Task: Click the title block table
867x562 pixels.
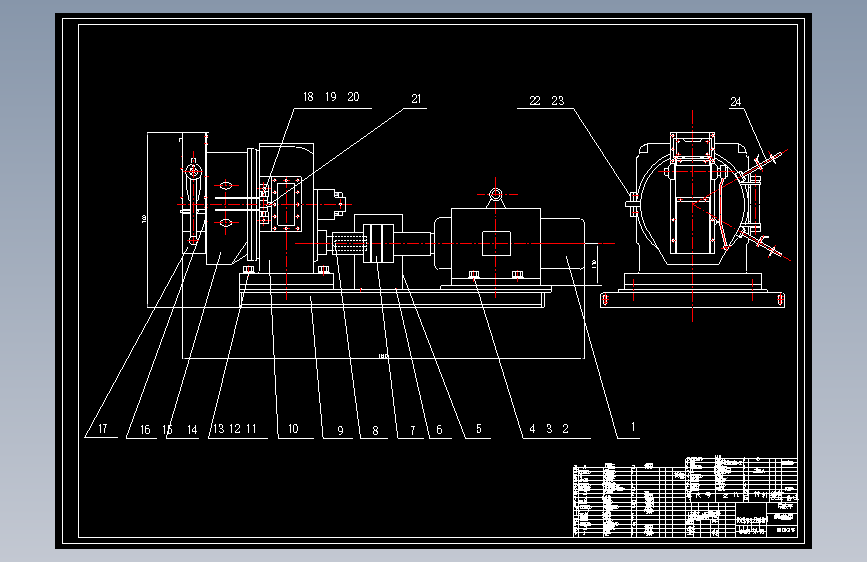Action: (x=685, y=497)
